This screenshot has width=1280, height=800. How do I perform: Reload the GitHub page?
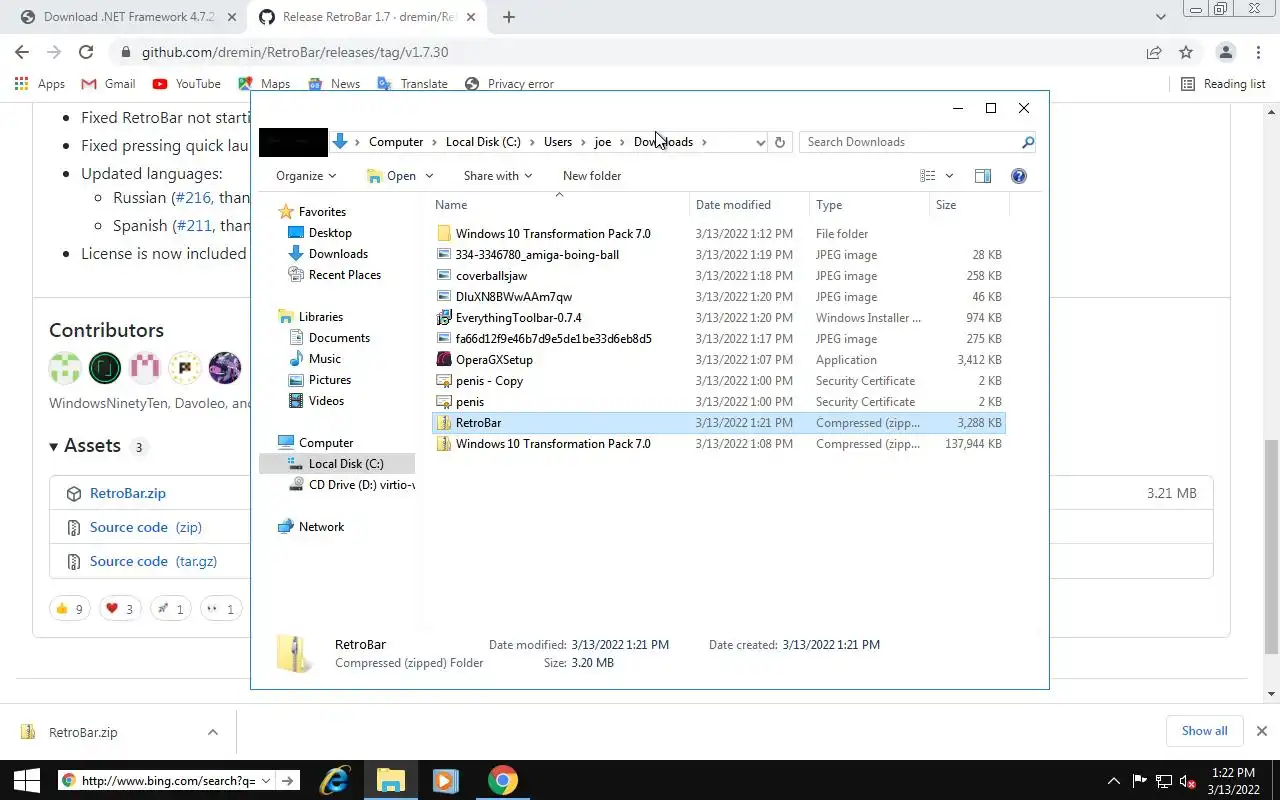point(86,52)
